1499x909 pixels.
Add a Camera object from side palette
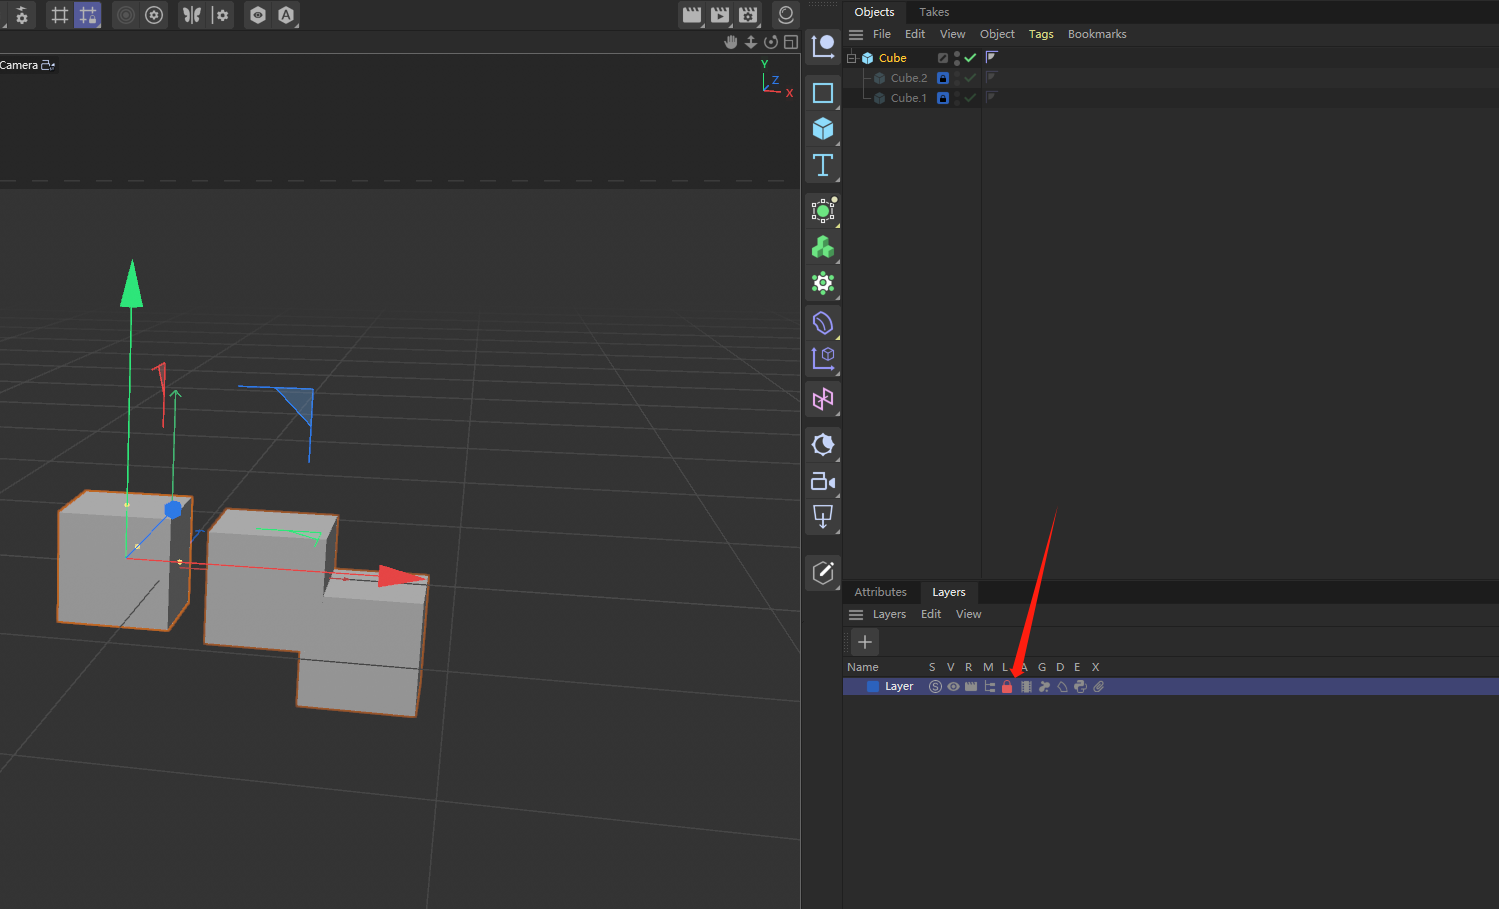823,481
